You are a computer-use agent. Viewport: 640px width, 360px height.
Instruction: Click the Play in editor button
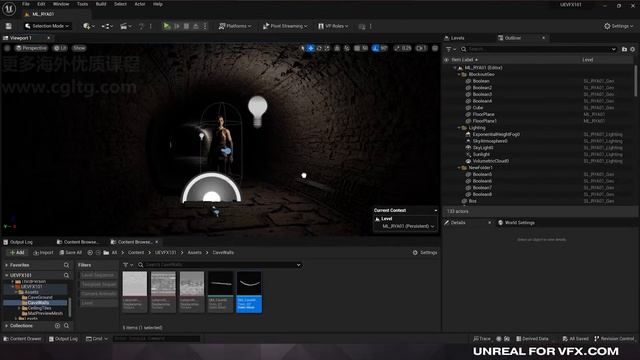tap(167, 26)
